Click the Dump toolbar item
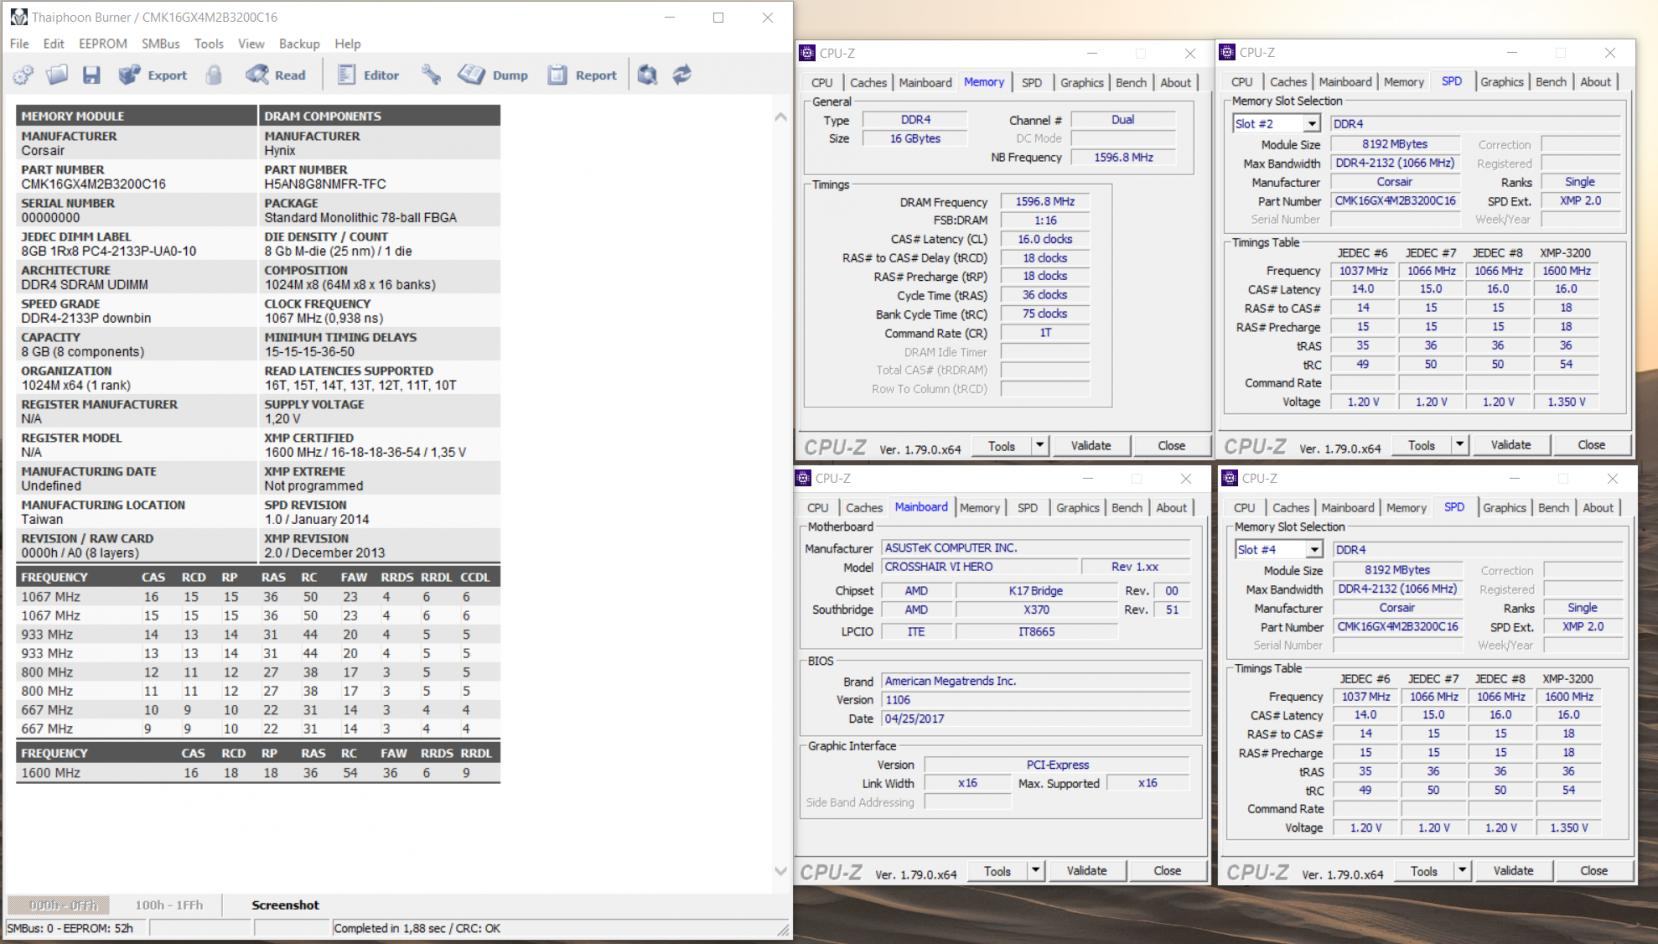 494,75
